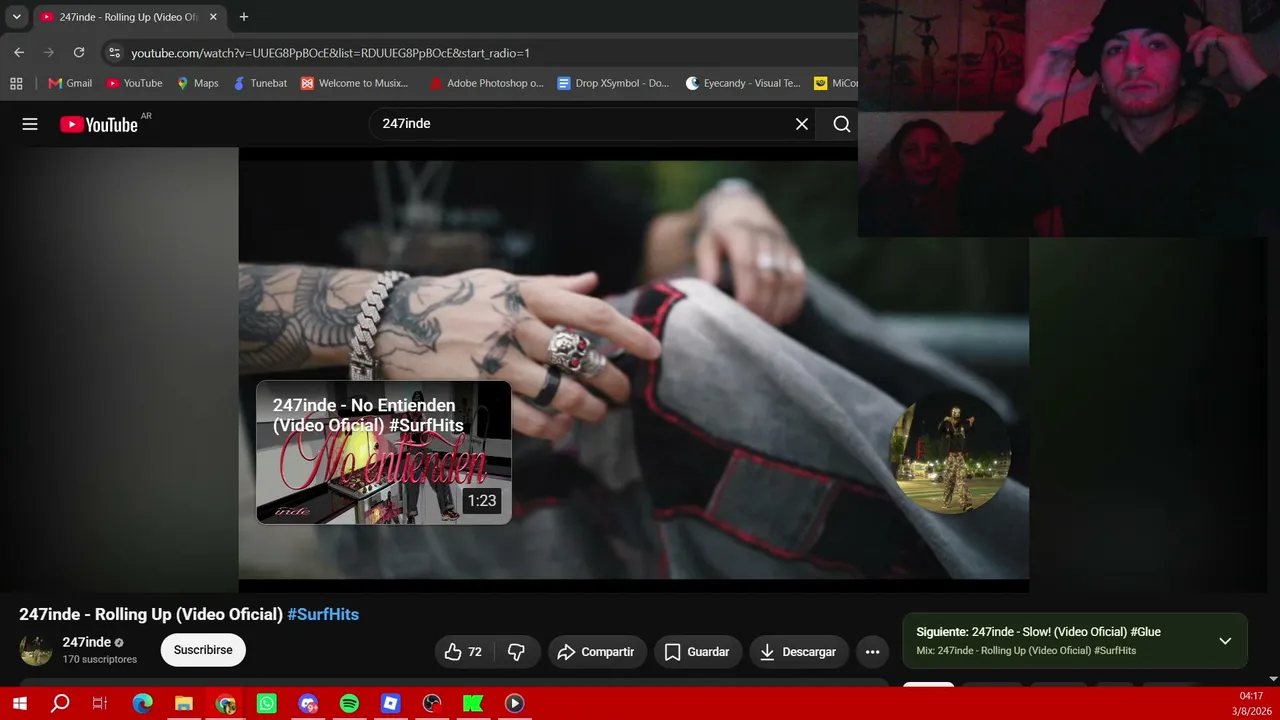Close the 247inde Rolling Up tab
Screen dimensions: 1280x720
(x=213, y=17)
